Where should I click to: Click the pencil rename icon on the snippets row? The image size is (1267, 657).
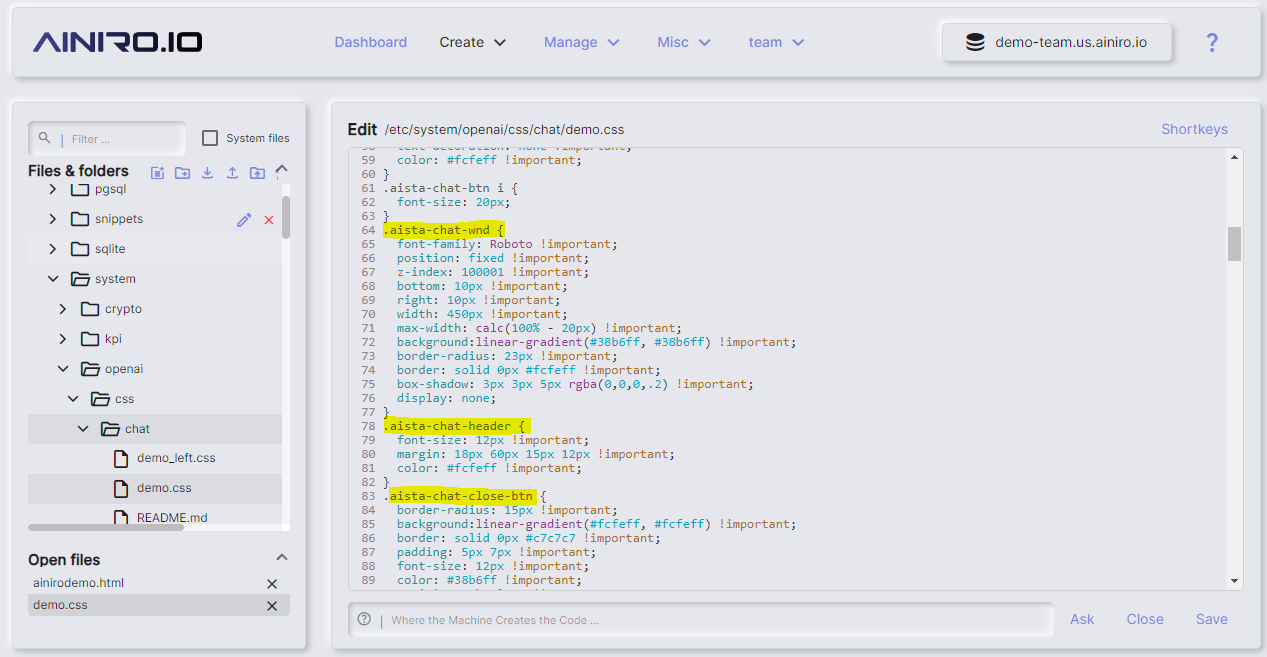pyautogui.click(x=244, y=220)
